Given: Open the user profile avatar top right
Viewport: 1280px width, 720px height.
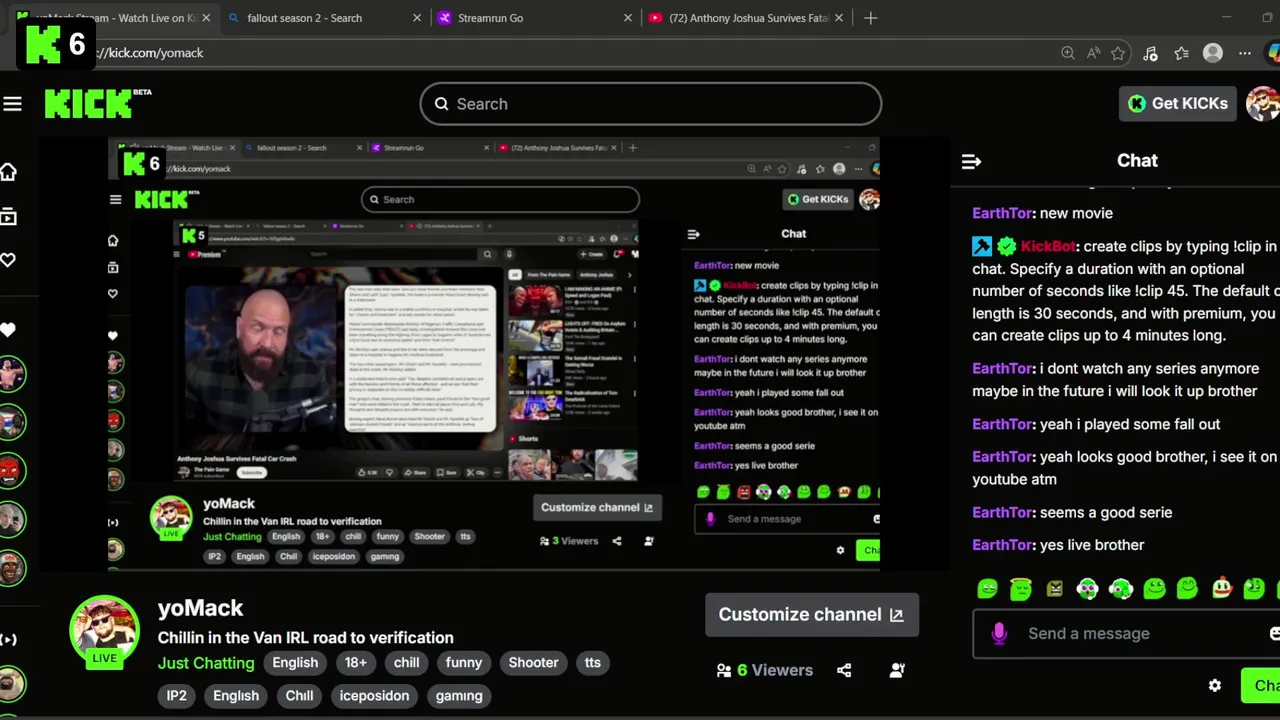Looking at the screenshot, I should point(1263,103).
